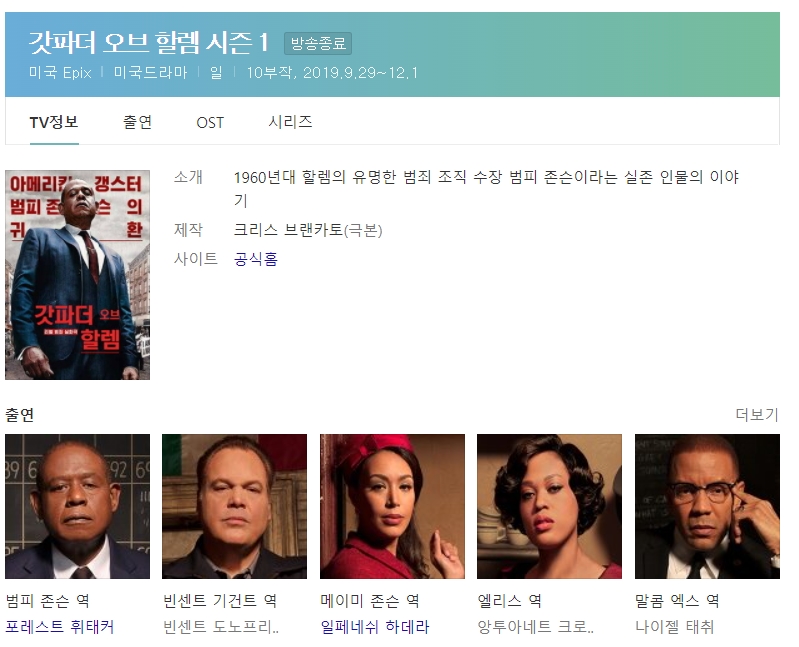Screen dimensions: 799x647
Task: Click the 메이미 존슨 cast photo
Action: (x=392, y=506)
